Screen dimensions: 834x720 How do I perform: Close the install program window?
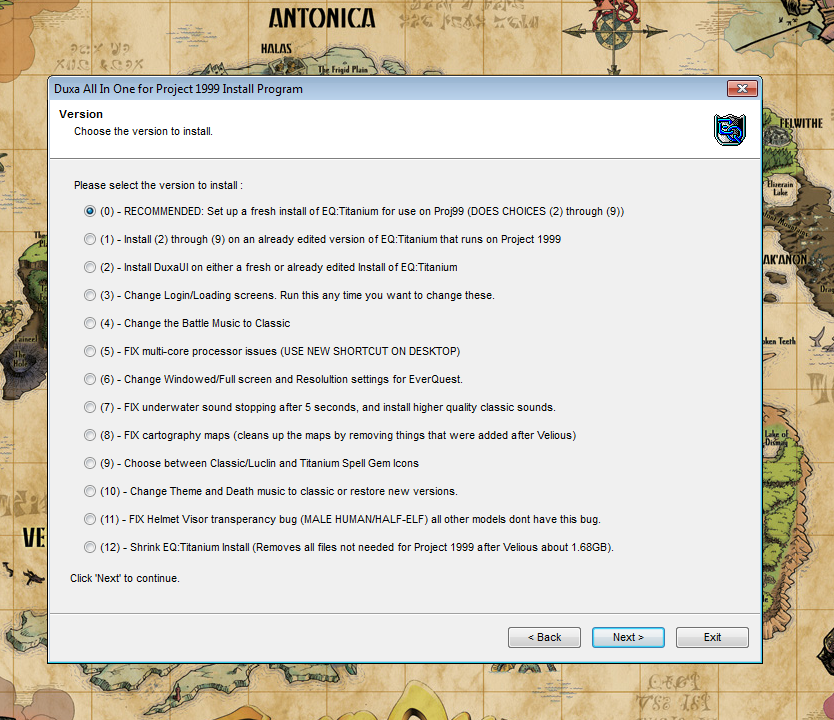tap(742, 88)
